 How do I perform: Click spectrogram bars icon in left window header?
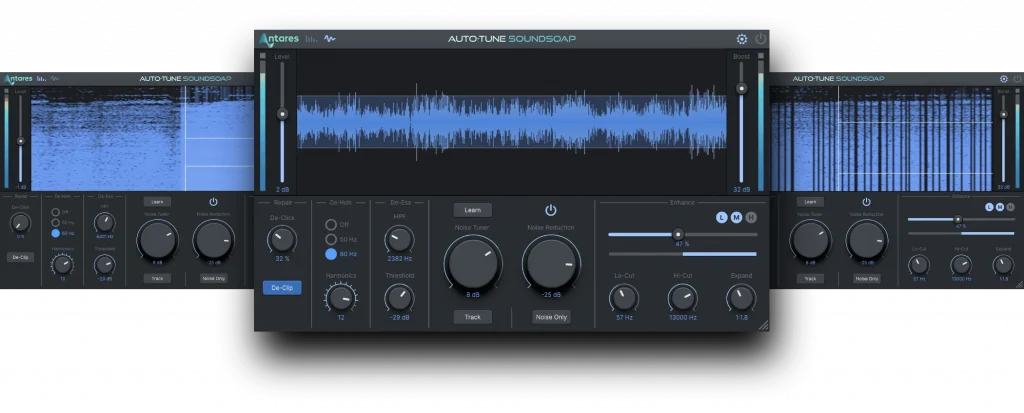click(x=41, y=78)
